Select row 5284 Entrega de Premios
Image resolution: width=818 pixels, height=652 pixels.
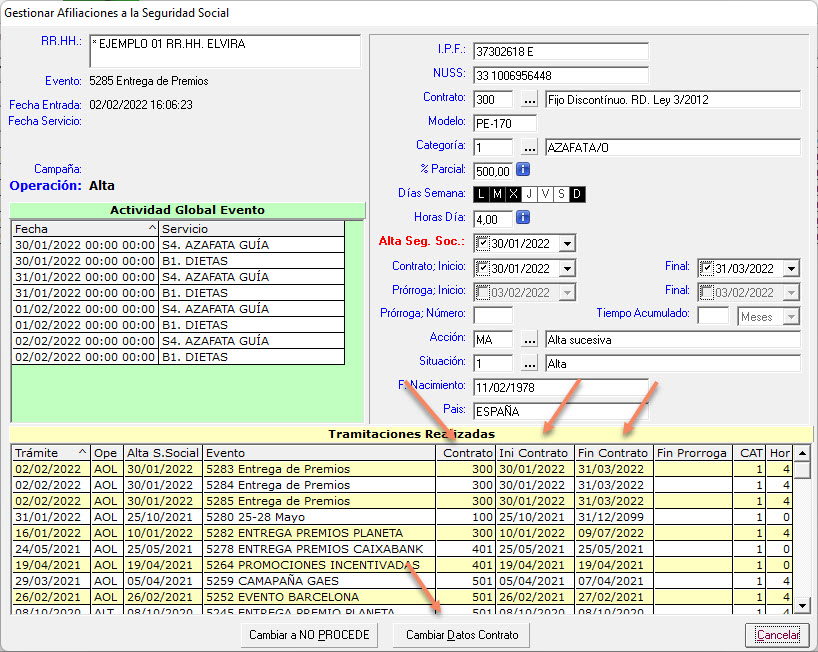point(402,485)
